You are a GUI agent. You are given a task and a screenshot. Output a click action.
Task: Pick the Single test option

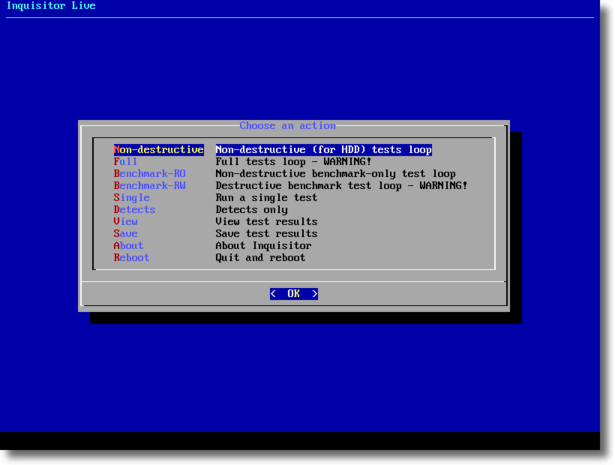[131, 198]
